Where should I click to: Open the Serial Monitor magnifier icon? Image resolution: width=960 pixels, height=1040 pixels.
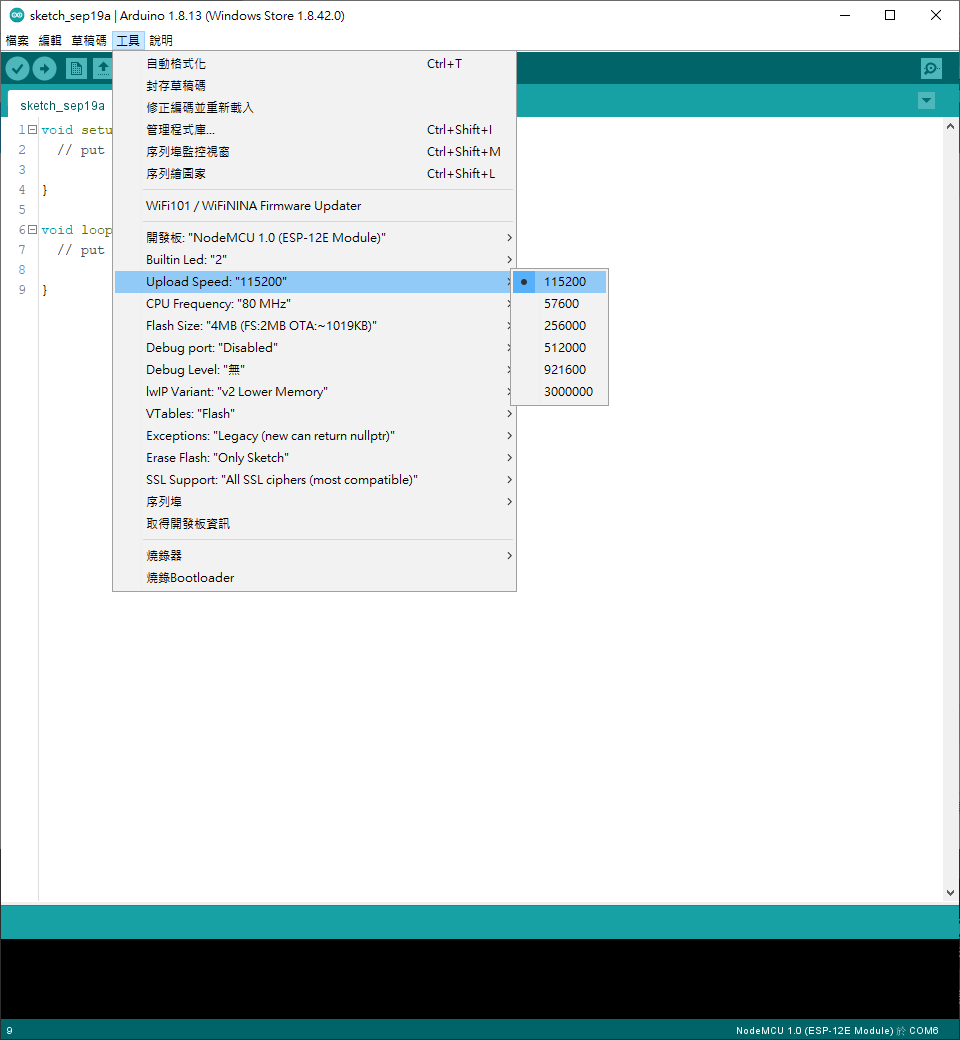[931, 68]
